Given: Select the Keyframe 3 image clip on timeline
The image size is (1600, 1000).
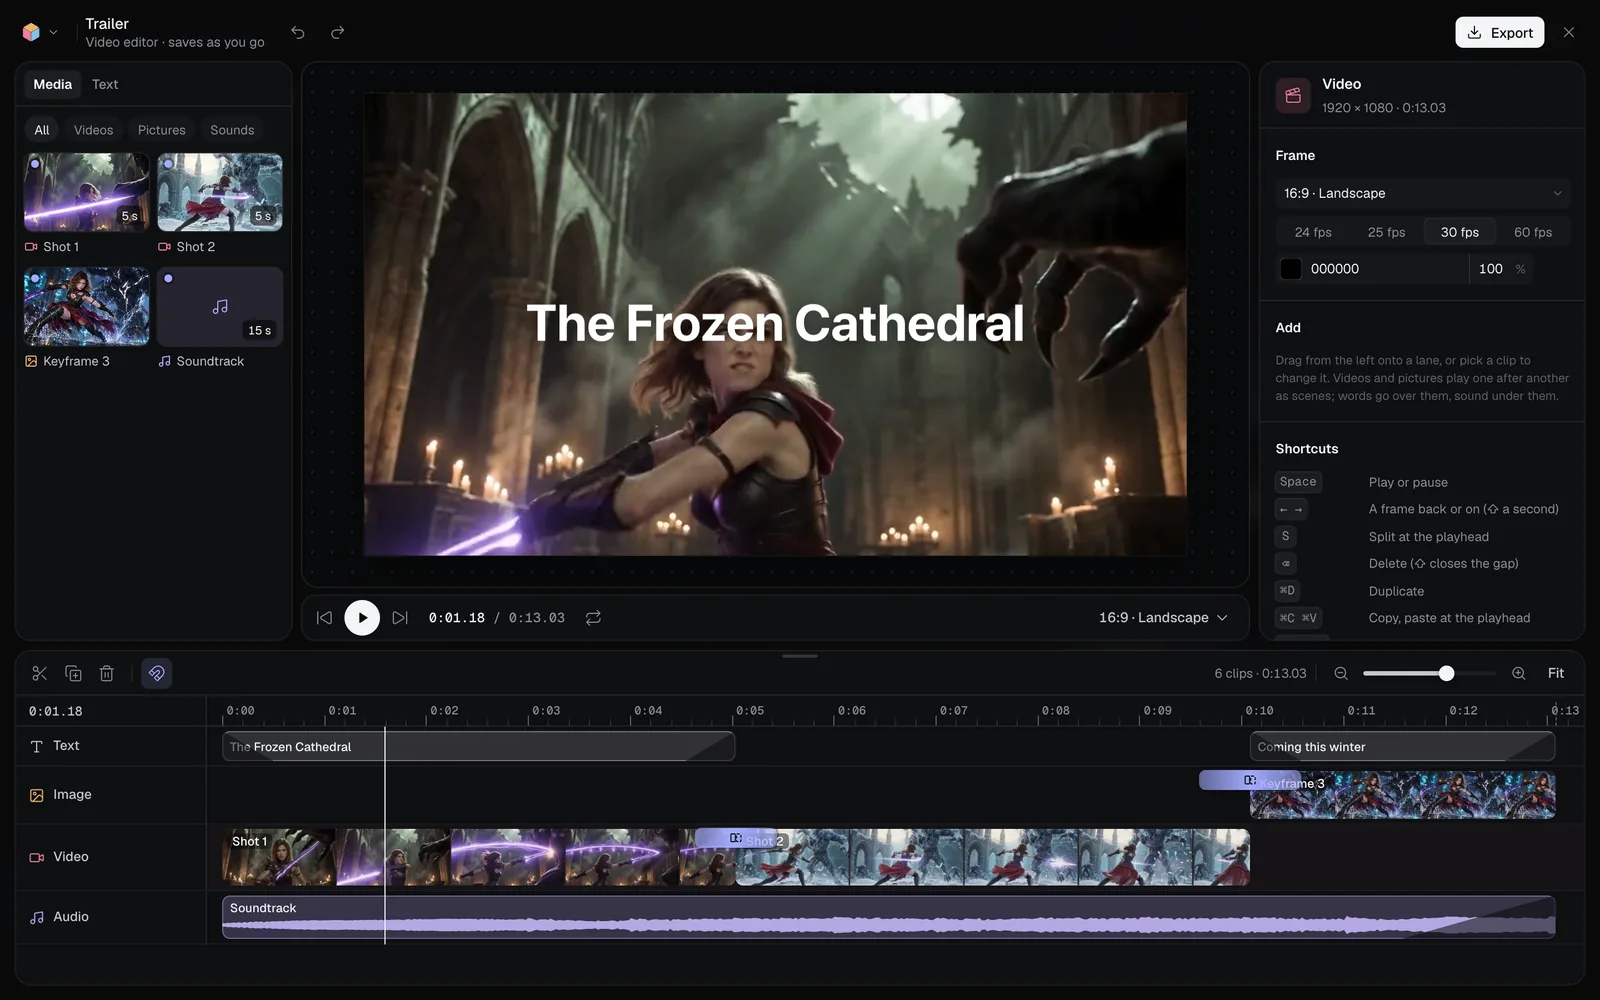Looking at the screenshot, I should point(1402,796).
